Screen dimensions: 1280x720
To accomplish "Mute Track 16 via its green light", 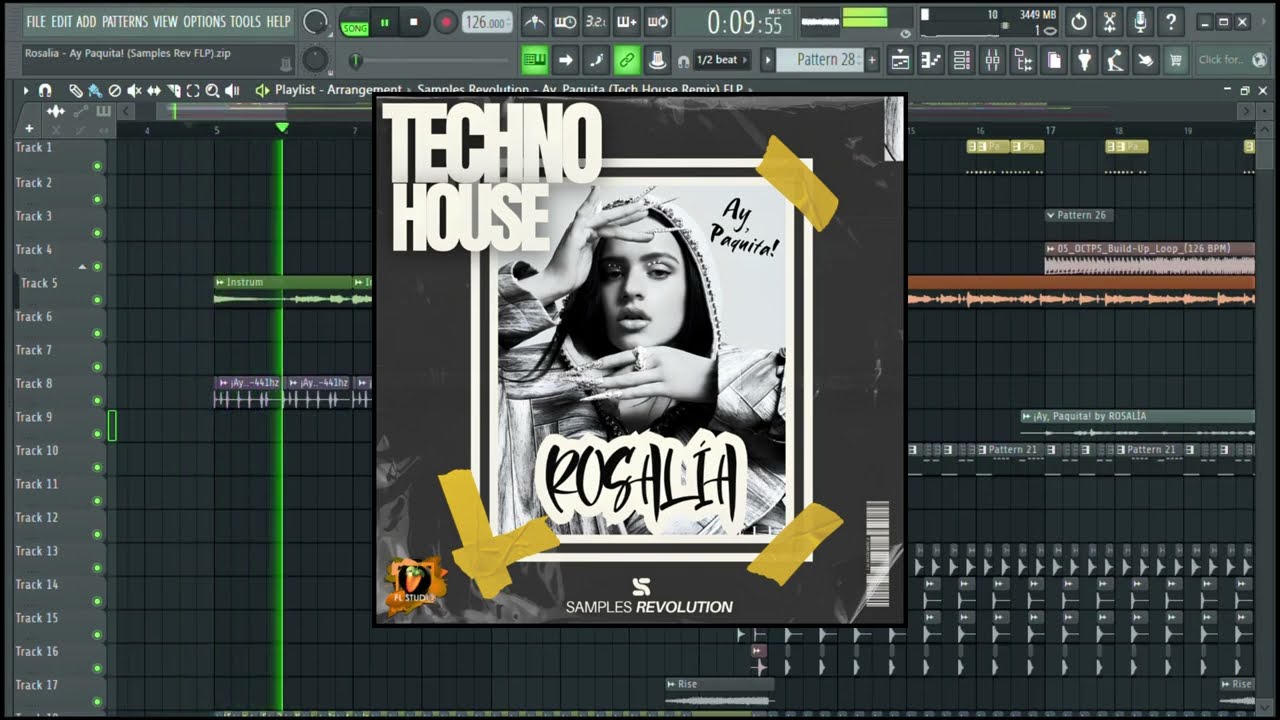I will (97, 668).
